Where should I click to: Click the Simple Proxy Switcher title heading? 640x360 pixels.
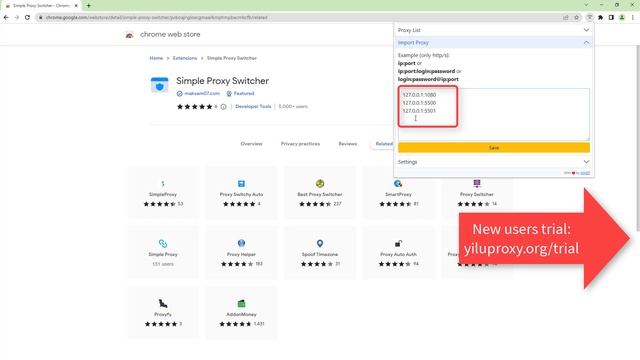(222, 81)
